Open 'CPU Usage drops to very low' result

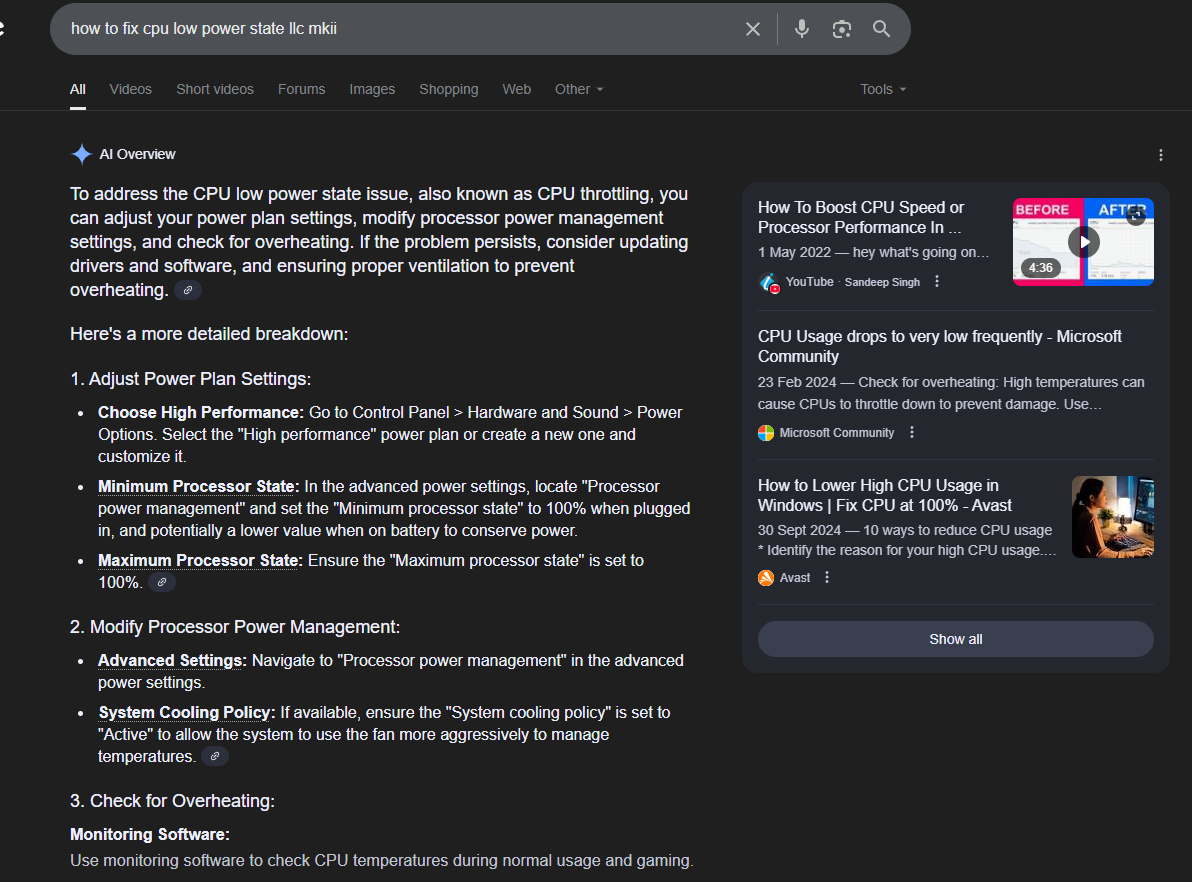point(940,346)
